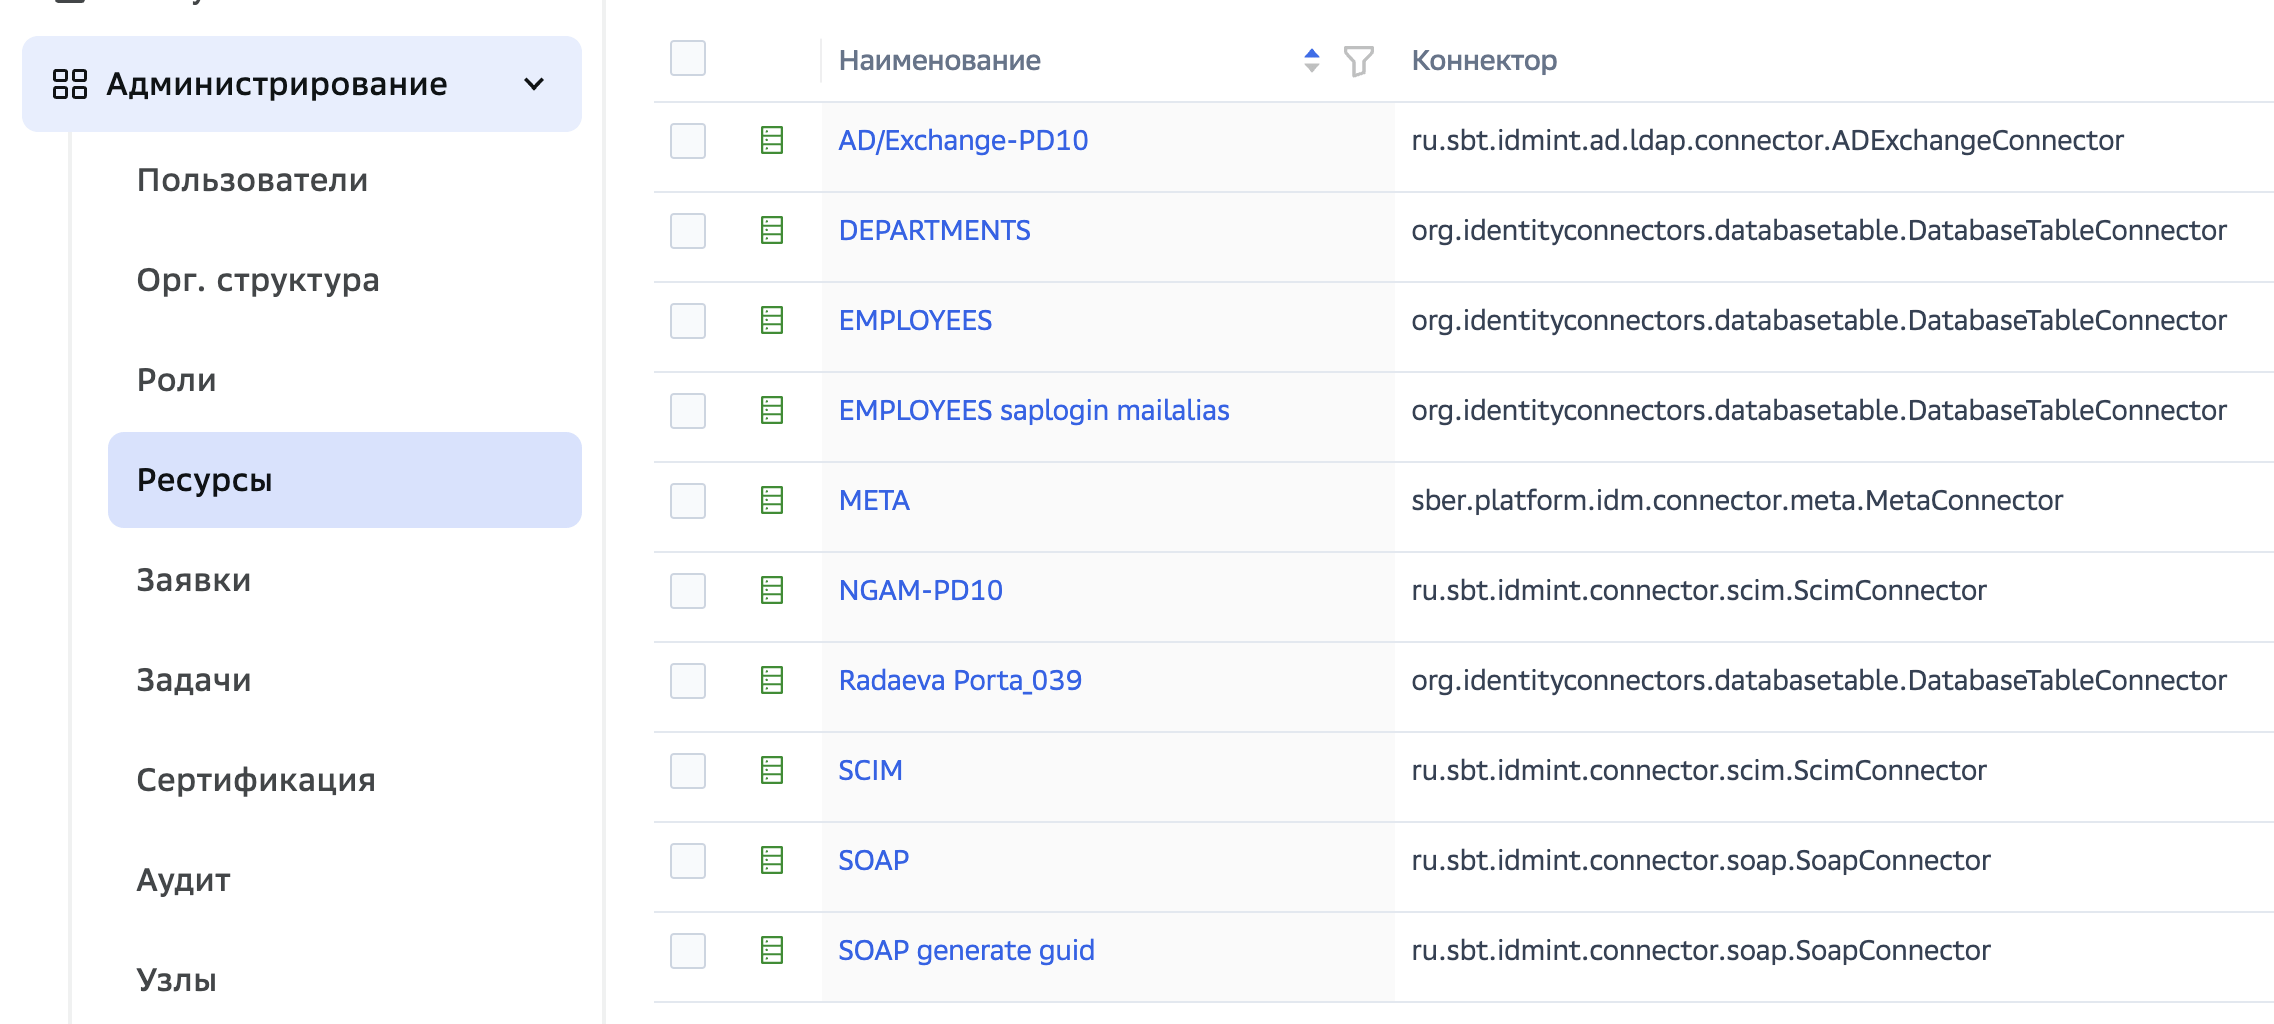Sort the Наименование column using arrows
Screen dimensions: 2274x1024
coord(1312,60)
